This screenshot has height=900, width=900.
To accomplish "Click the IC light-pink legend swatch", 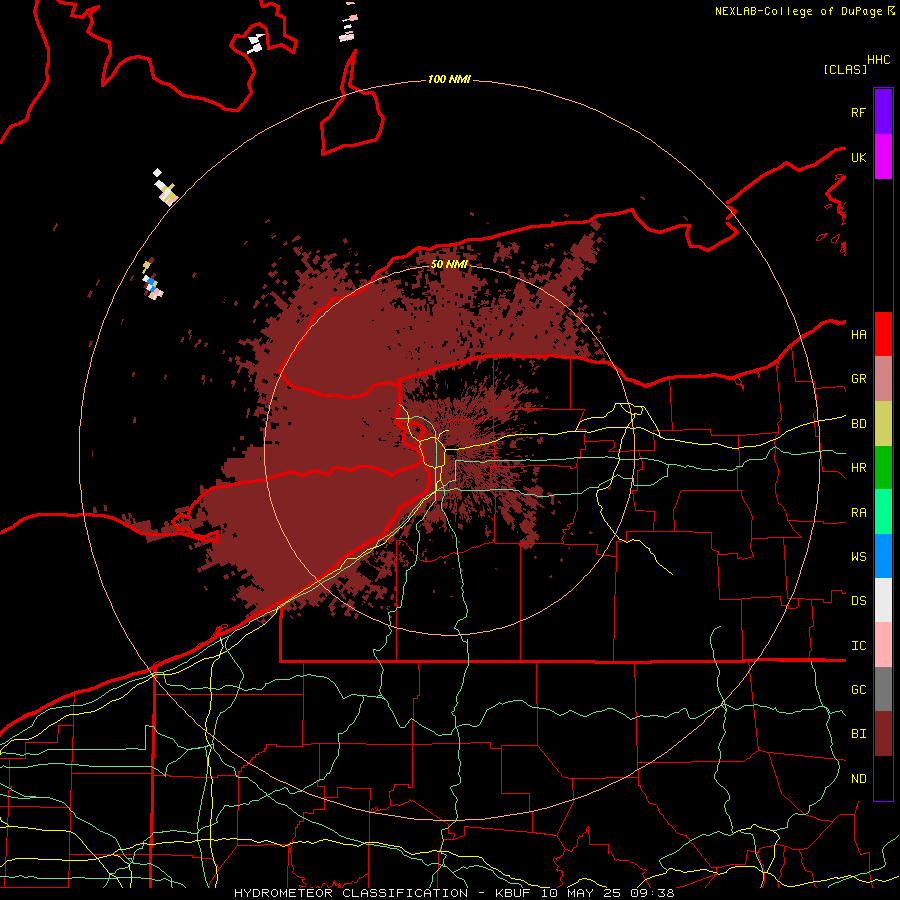I will coord(883,645).
